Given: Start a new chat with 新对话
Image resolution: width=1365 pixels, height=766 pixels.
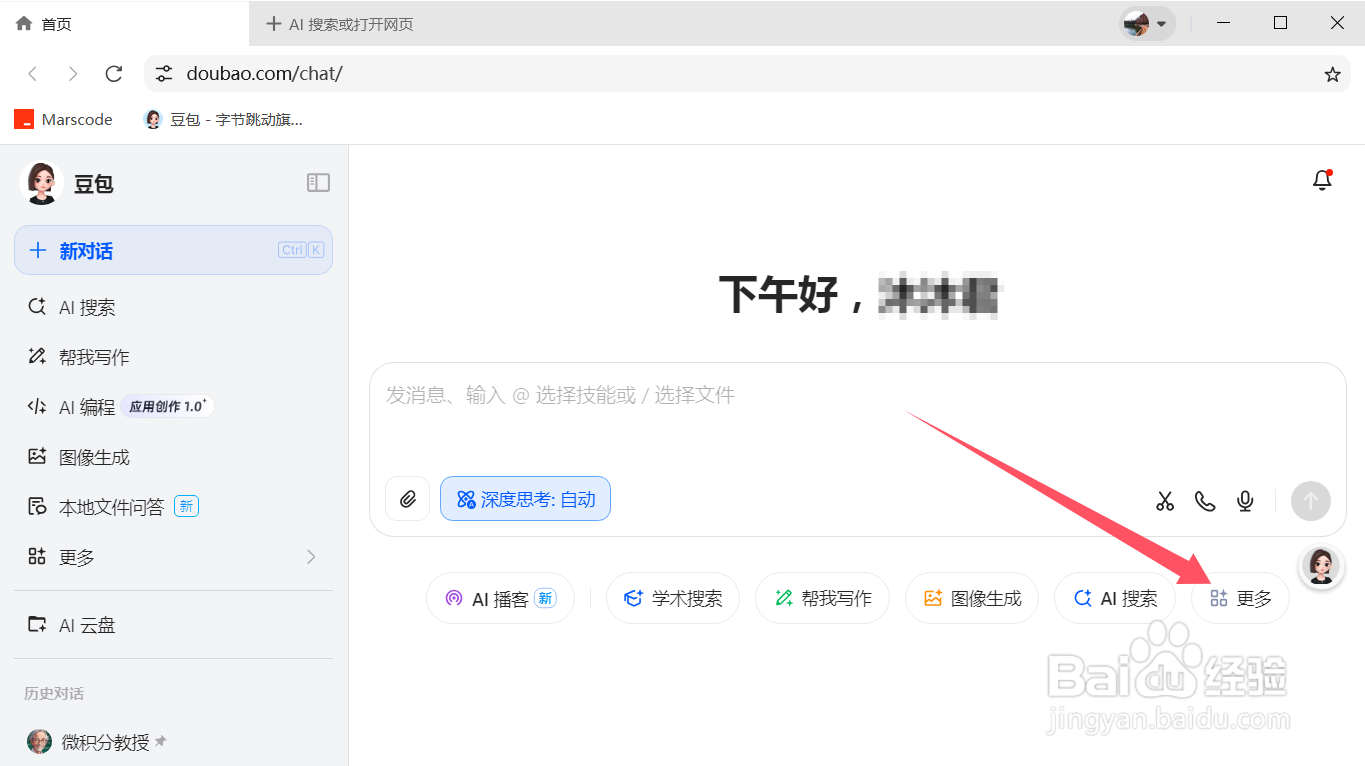Looking at the screenshot, I should [x=173, y=250].
